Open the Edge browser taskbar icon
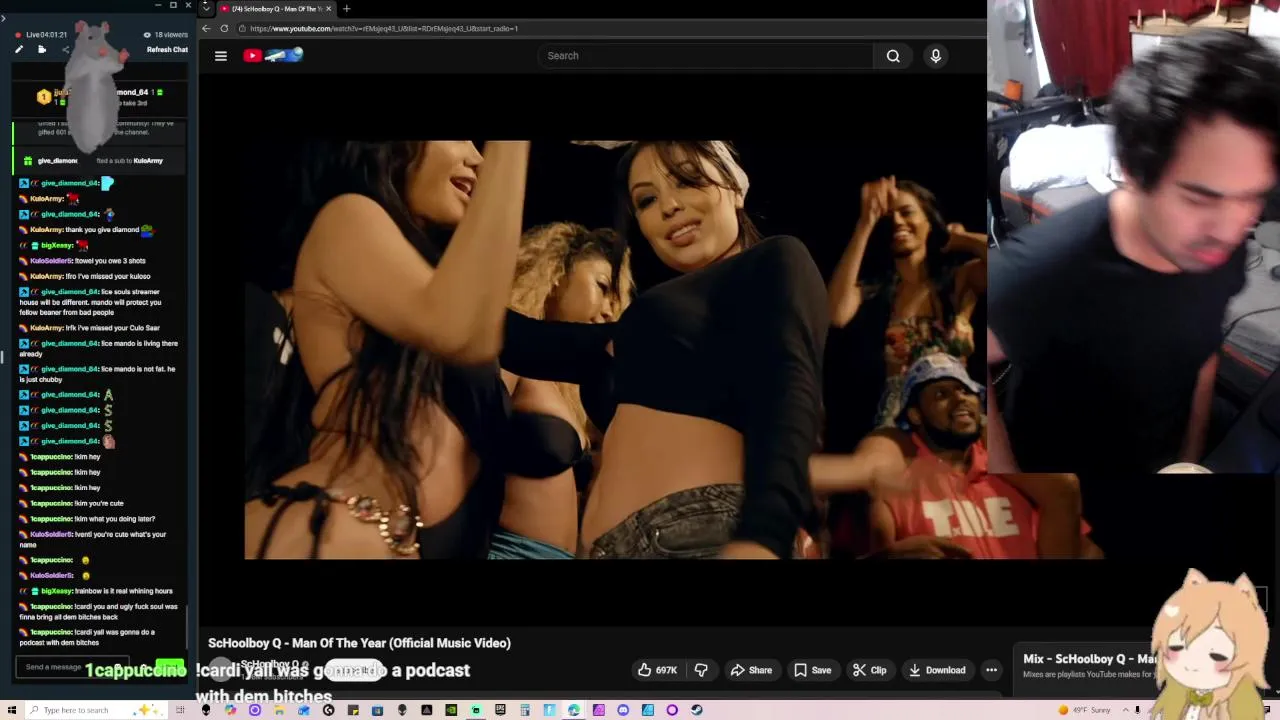The width and height of the screenshot is (1280, 720). point(573,710)
